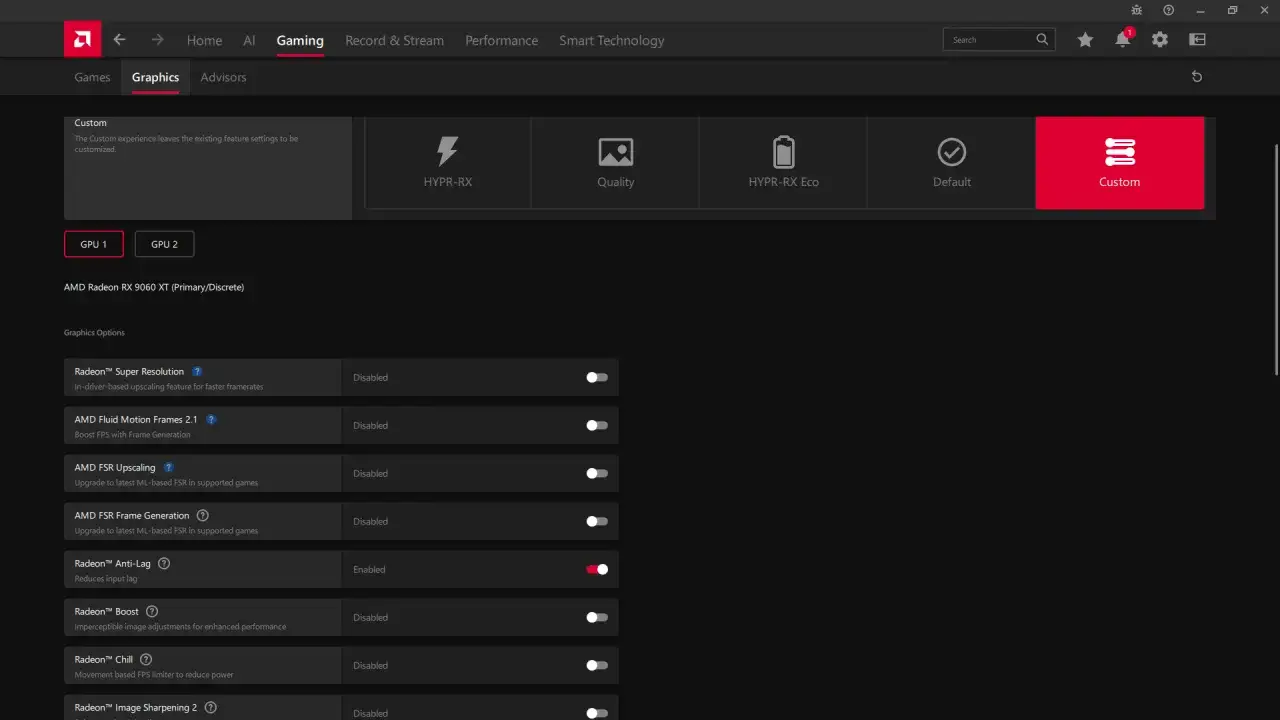Choose the Quality profile
The height and width of the screenshot is (720, 1280).
pyautogui.click(x=615, y=163)
